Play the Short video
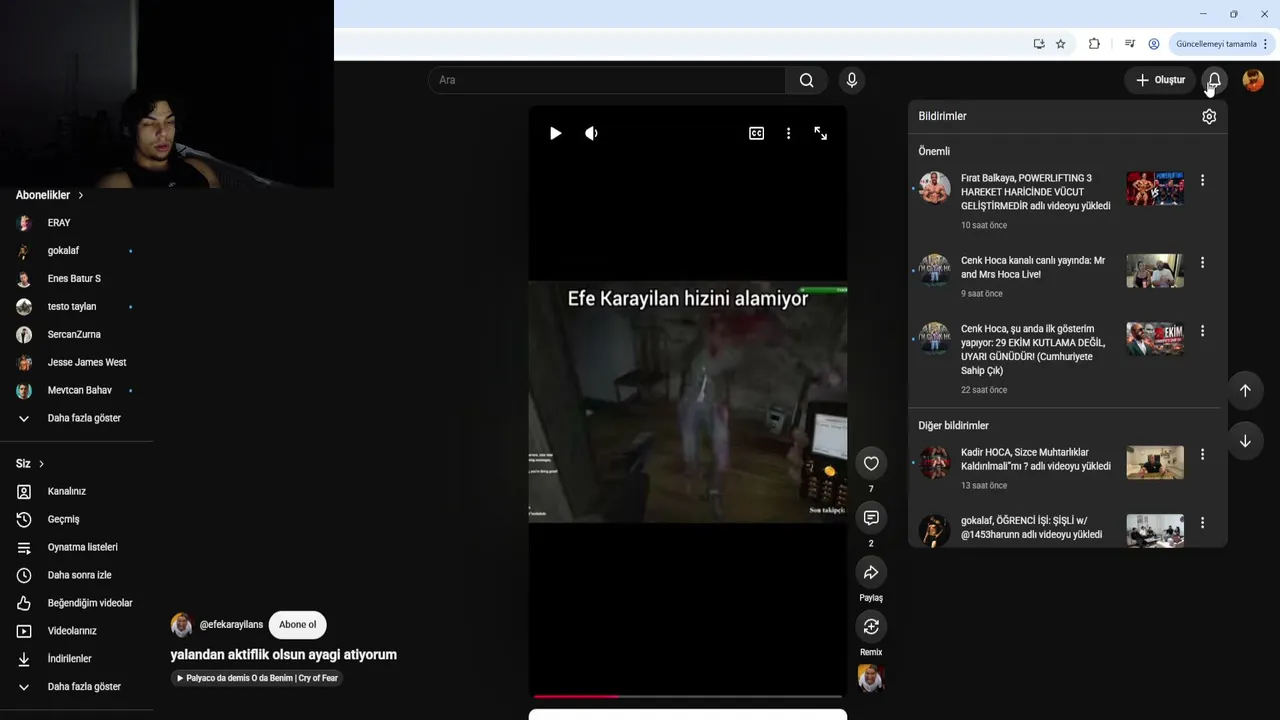Image resolution: width=1280 pixels, height=720 pixels. (x=555, y=133)
